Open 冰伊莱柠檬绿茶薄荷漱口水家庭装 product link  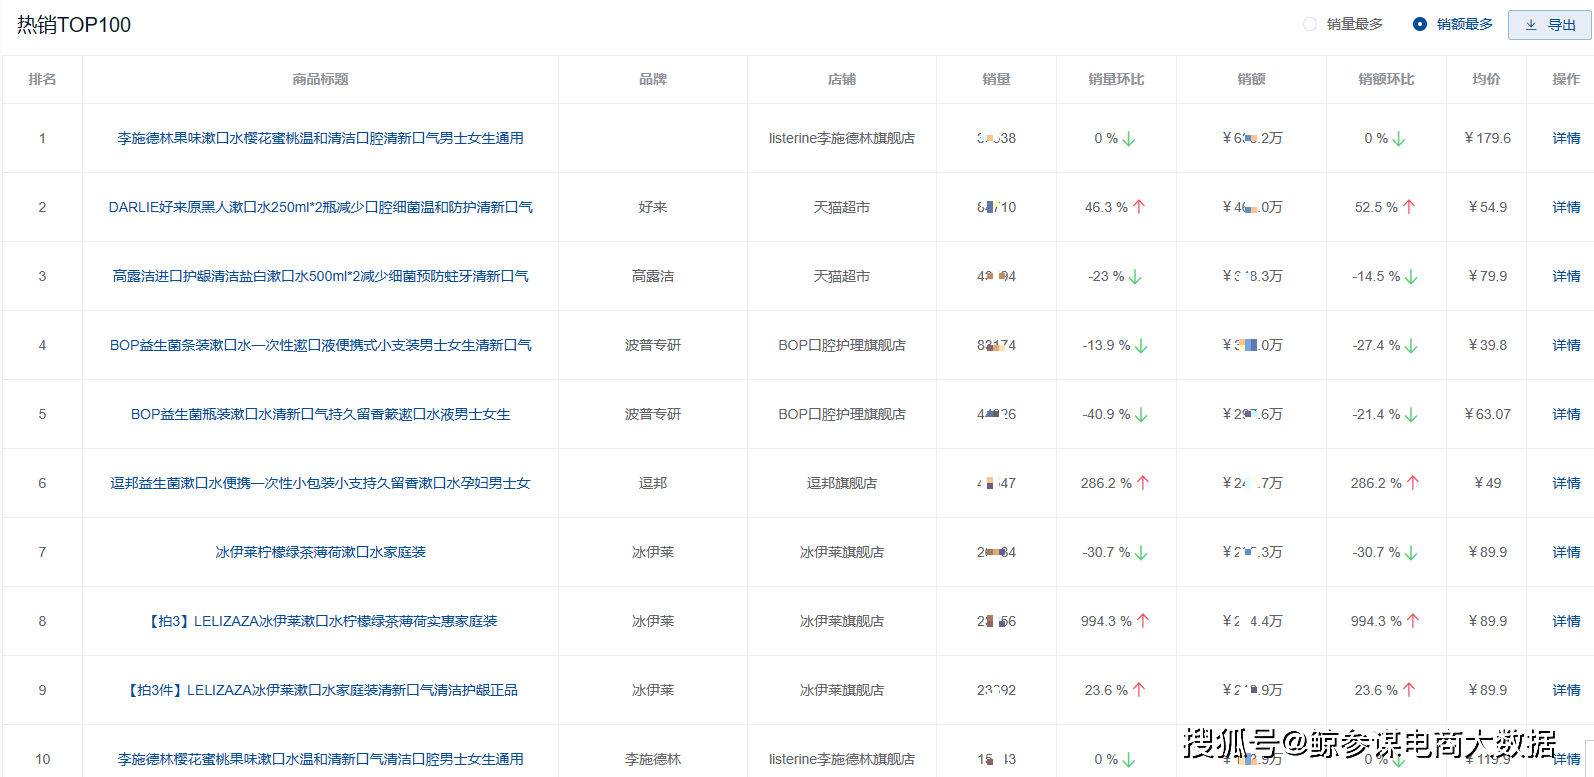[x=320, y=552]
